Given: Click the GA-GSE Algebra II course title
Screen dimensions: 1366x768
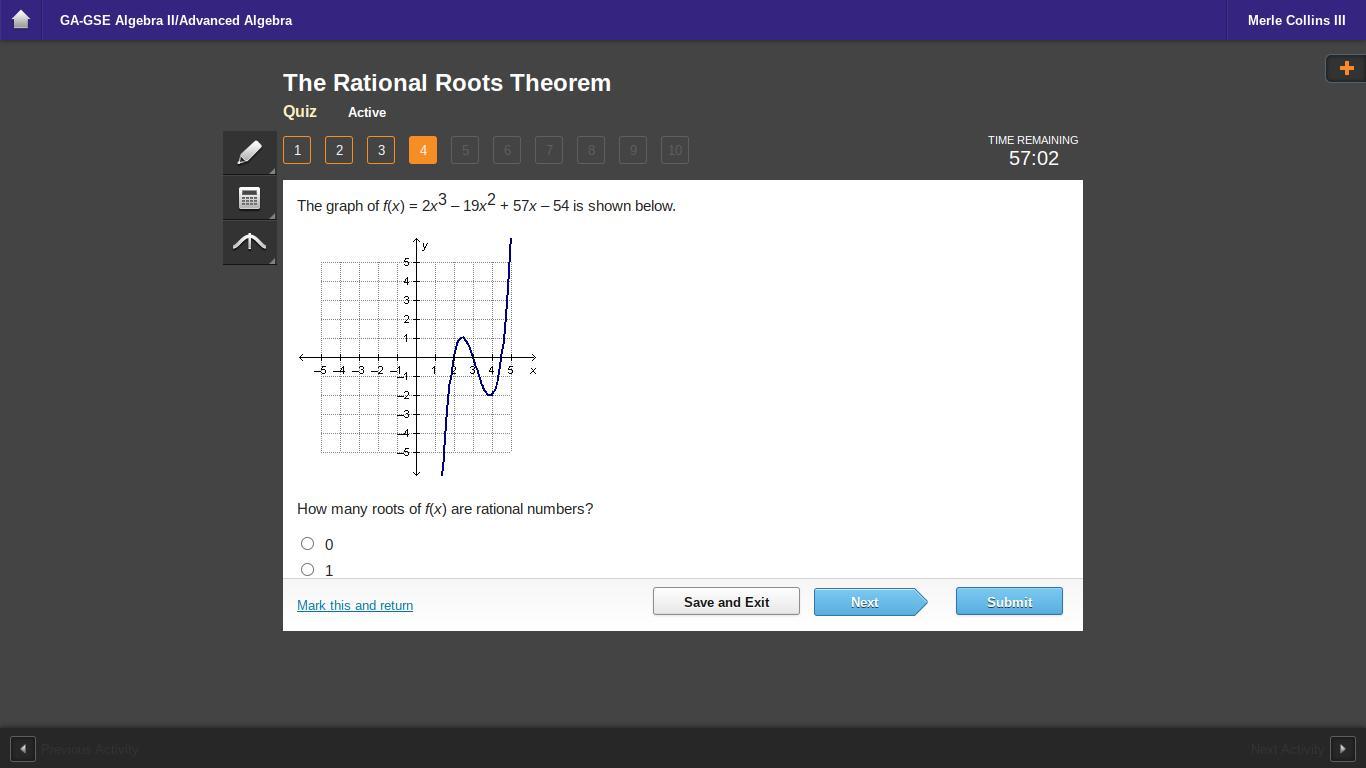Looking at the screenshot, I should click(x=176, y=20).
